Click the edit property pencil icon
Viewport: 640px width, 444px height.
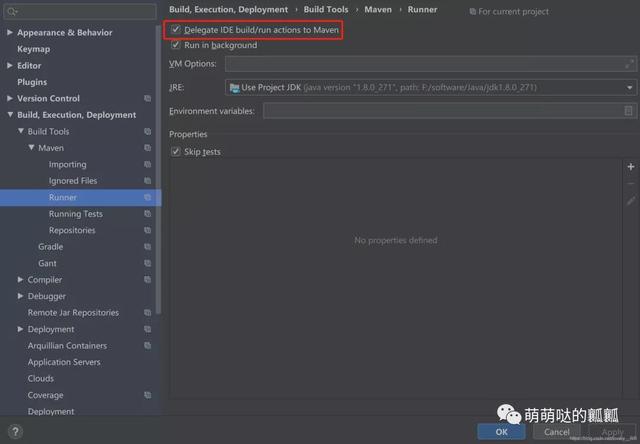point(631,200)
